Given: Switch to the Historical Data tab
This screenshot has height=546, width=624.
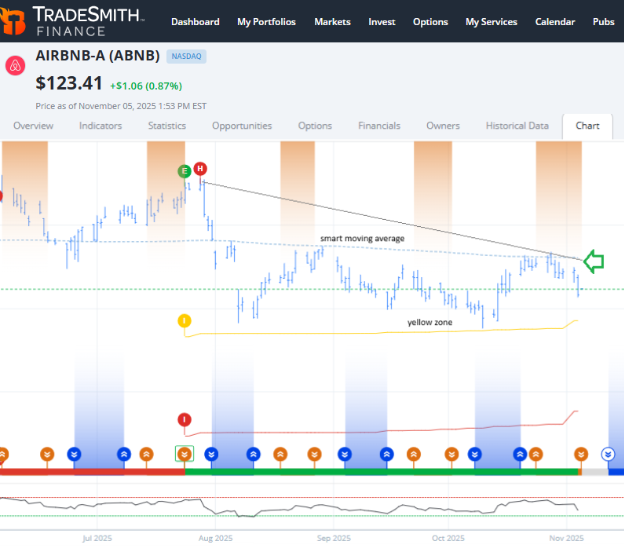Looking at the screenshot, I should 517,126.
